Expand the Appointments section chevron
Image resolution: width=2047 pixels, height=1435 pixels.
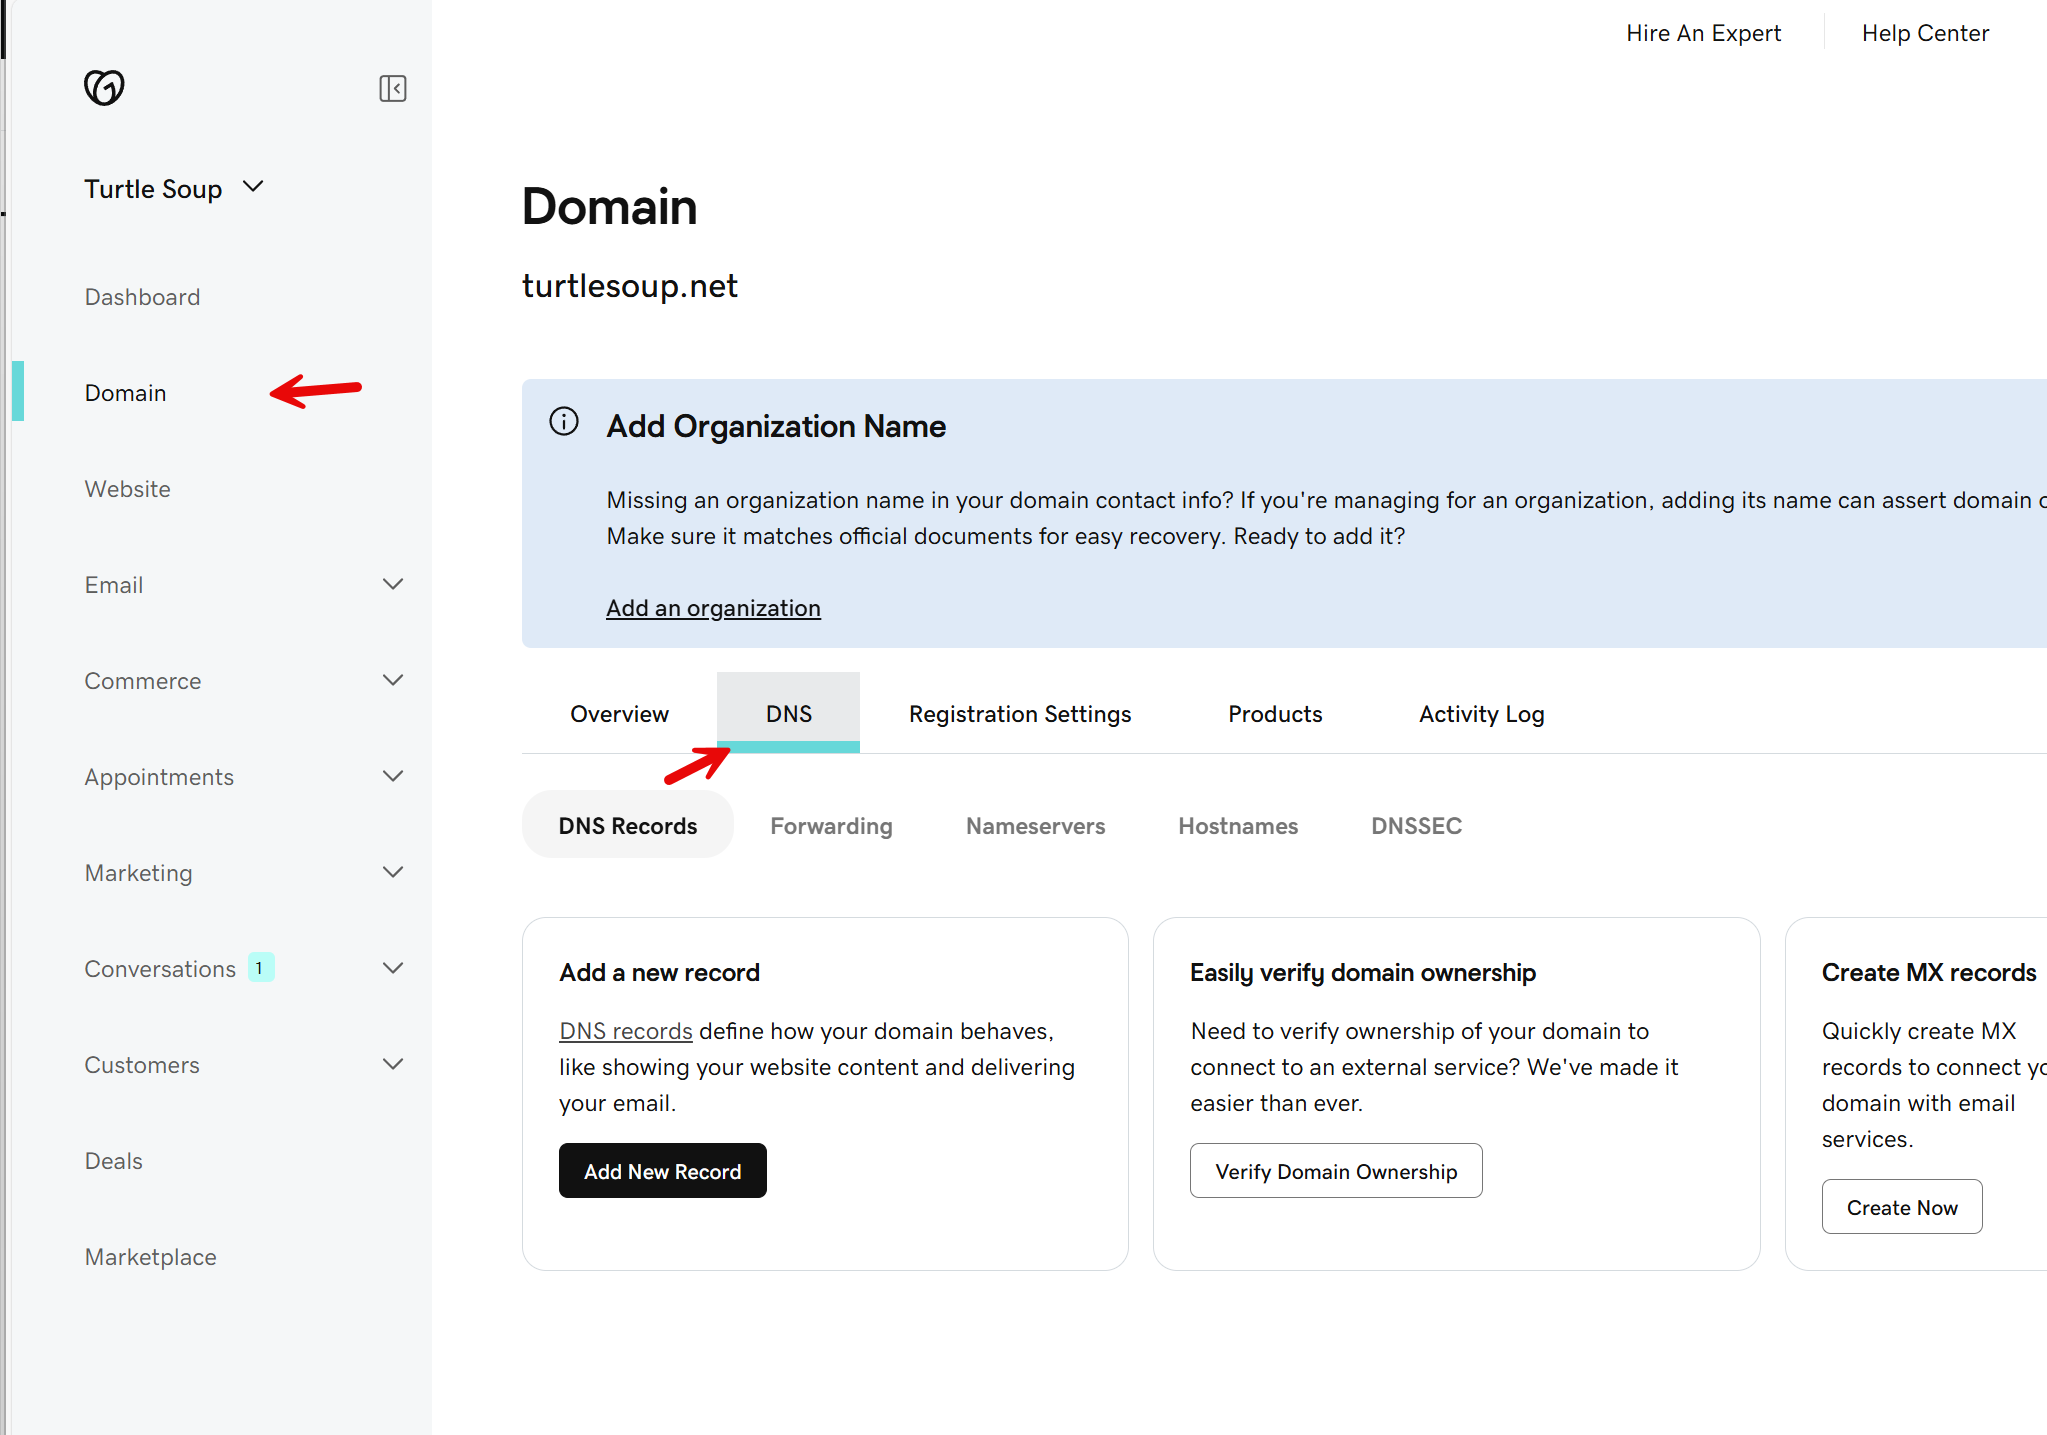393,776
